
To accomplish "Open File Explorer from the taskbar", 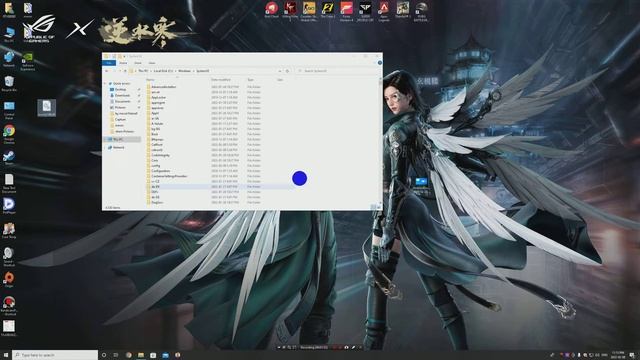I will click(x=141, y=355).
